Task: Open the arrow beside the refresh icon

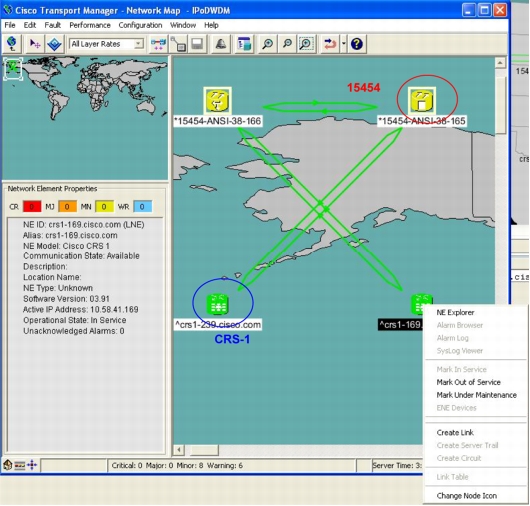Action: (343, 44)
